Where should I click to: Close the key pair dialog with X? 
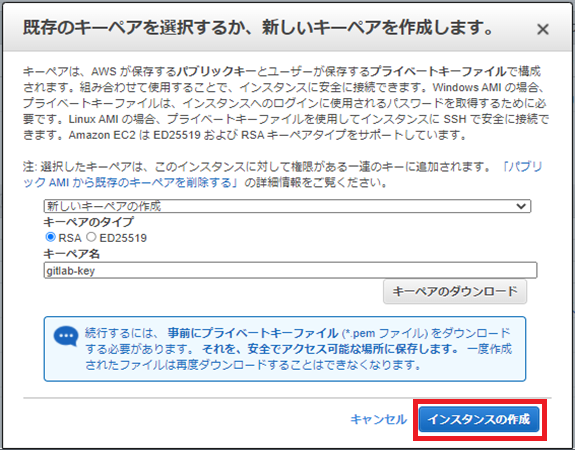pyautogui.click(x=543, y=29)
